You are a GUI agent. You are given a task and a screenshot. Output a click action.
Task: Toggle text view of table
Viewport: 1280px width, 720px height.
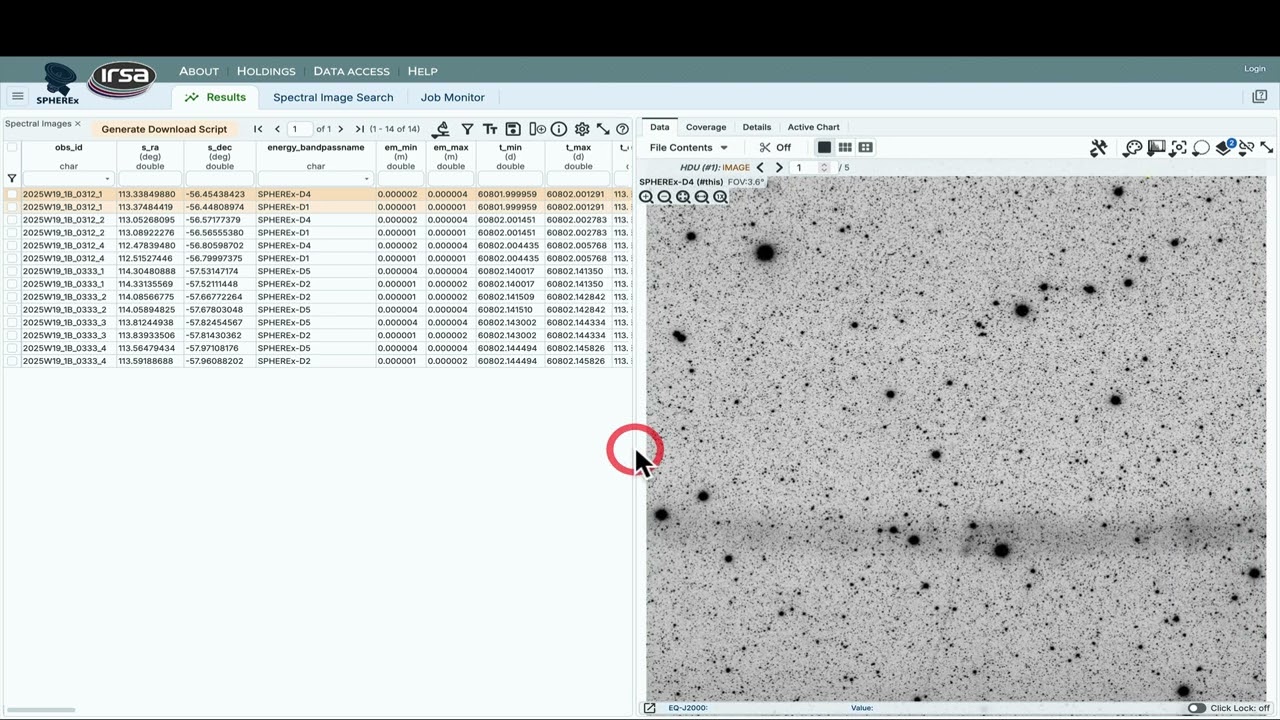click(490, 129)
